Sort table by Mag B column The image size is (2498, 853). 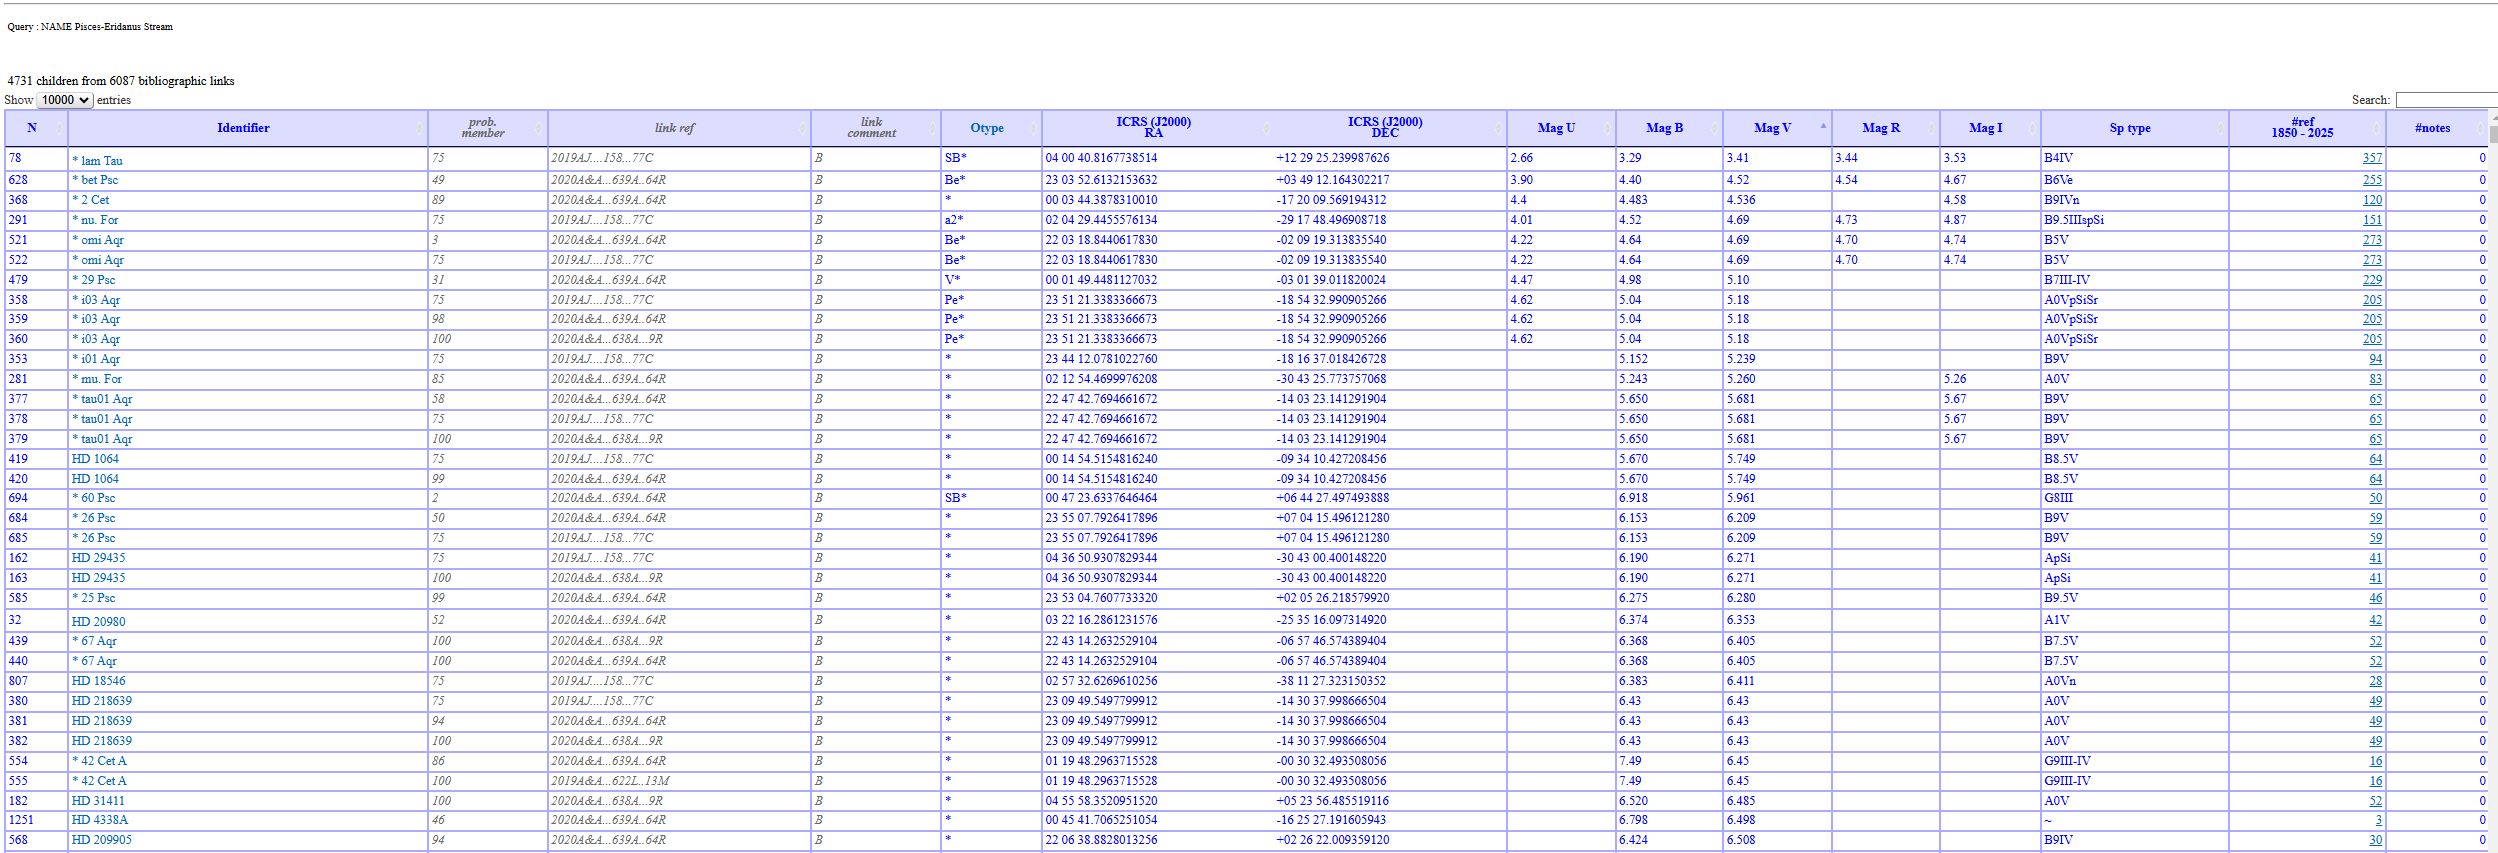(x=1664, y=128)
